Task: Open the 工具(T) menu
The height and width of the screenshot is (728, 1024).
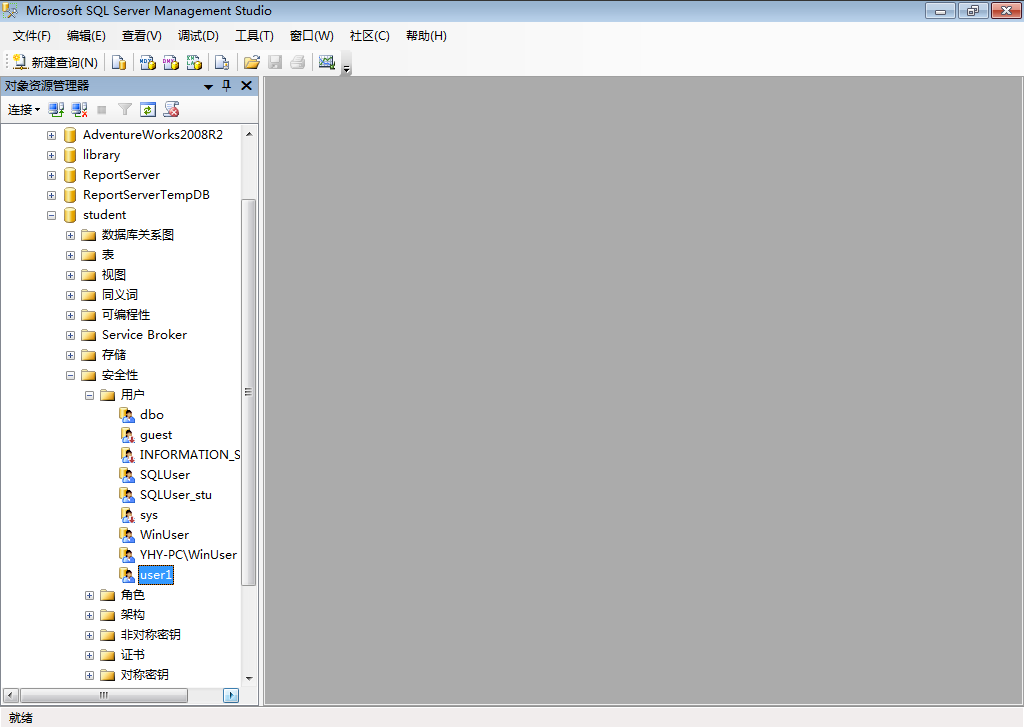Action: (x=254, y=36)
